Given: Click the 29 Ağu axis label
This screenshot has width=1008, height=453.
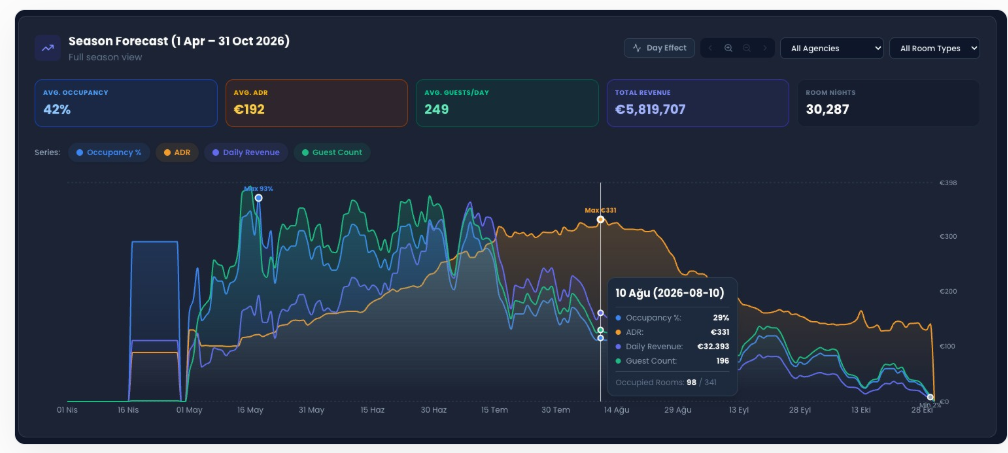Looking at the screenshot, I should (x=678, y=410).
